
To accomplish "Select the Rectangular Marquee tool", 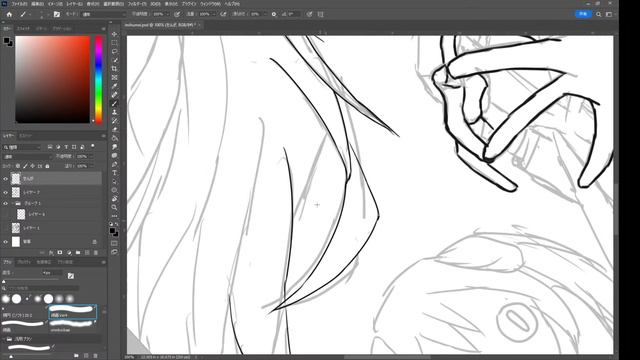I will (114, 43).
